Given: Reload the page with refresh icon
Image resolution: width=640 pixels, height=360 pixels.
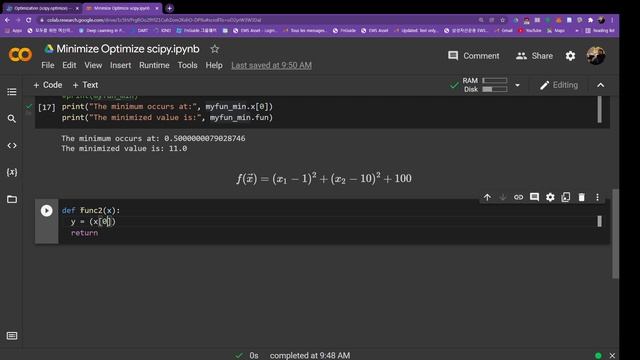Looking at the screenshot, I should (x=29, y=20).
